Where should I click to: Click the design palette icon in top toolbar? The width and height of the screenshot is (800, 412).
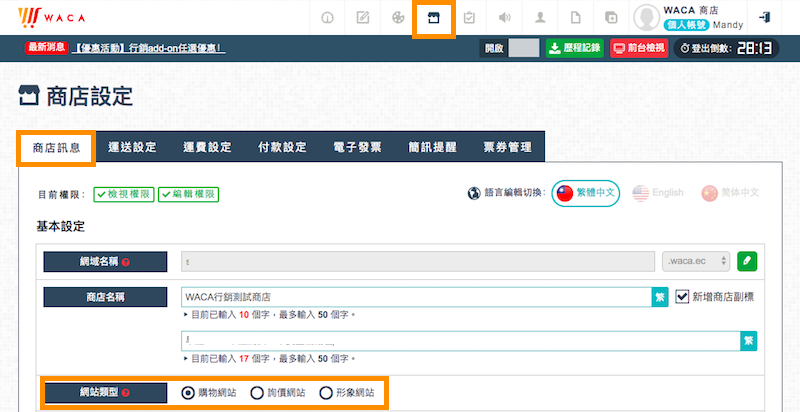click(398, 18)
